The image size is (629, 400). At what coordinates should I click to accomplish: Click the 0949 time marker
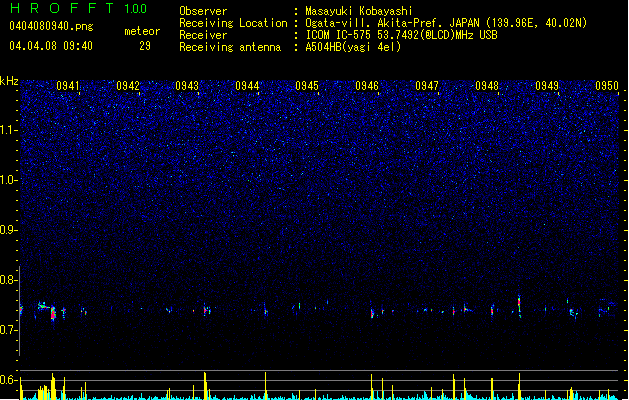click(547, 86)
